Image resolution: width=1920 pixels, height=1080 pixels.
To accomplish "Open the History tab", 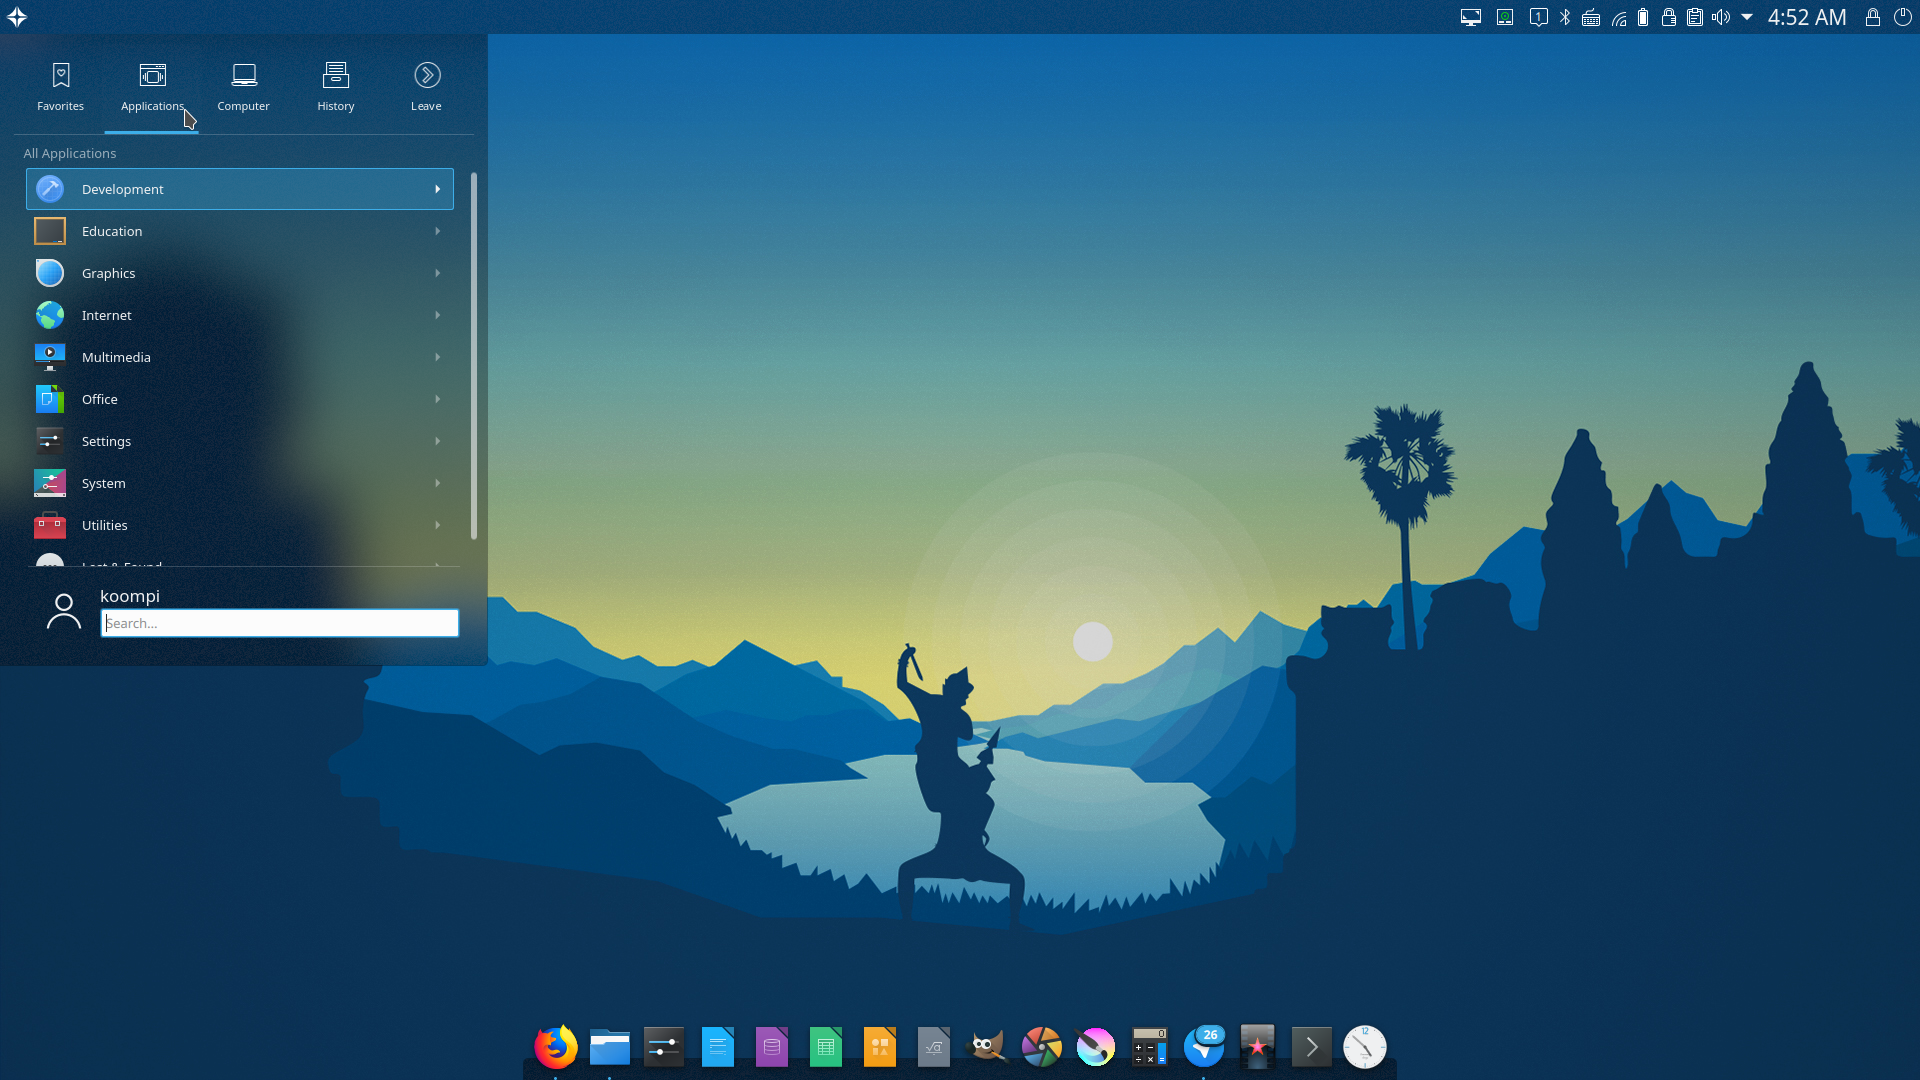I will tap(336, 87).
